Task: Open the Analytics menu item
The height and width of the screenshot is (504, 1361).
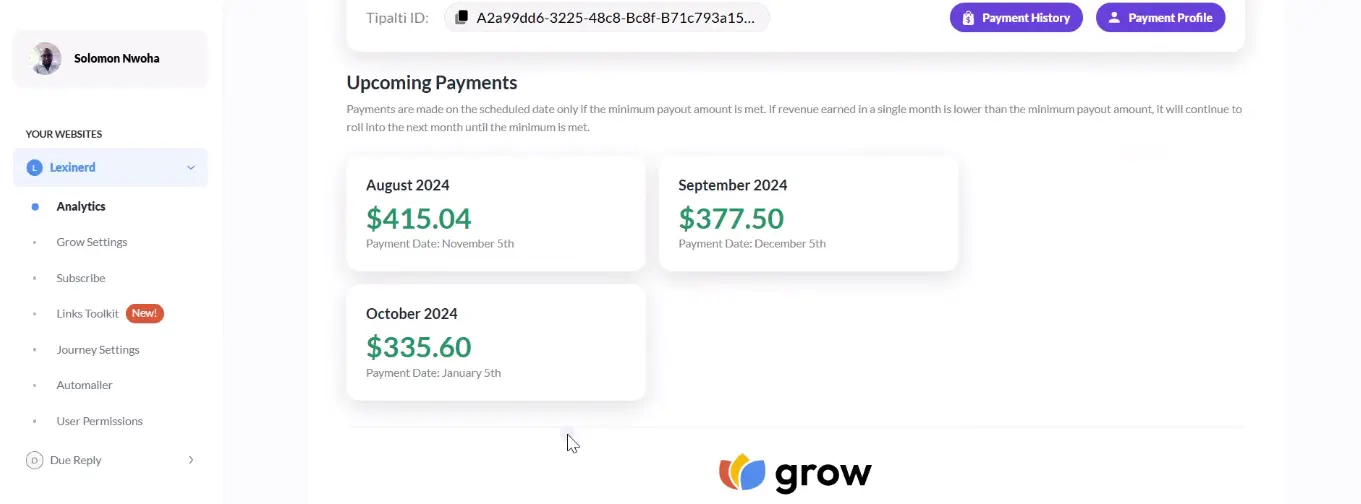Action: [x=81, y=206]
